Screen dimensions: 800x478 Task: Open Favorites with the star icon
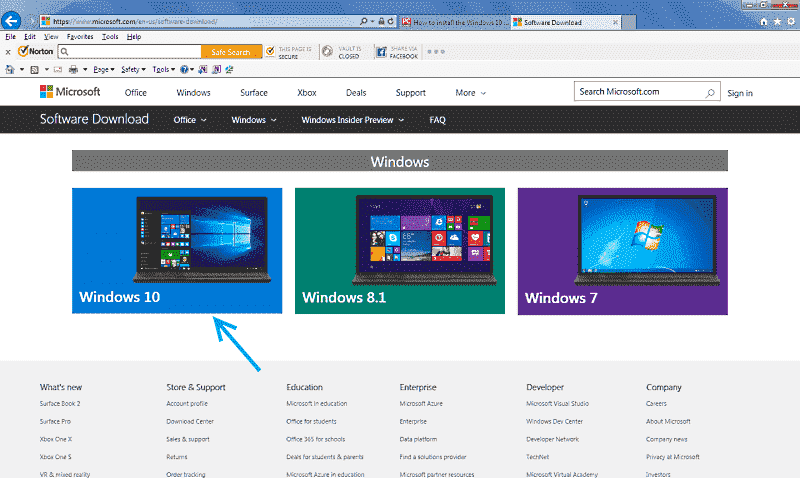click(777, 21)
